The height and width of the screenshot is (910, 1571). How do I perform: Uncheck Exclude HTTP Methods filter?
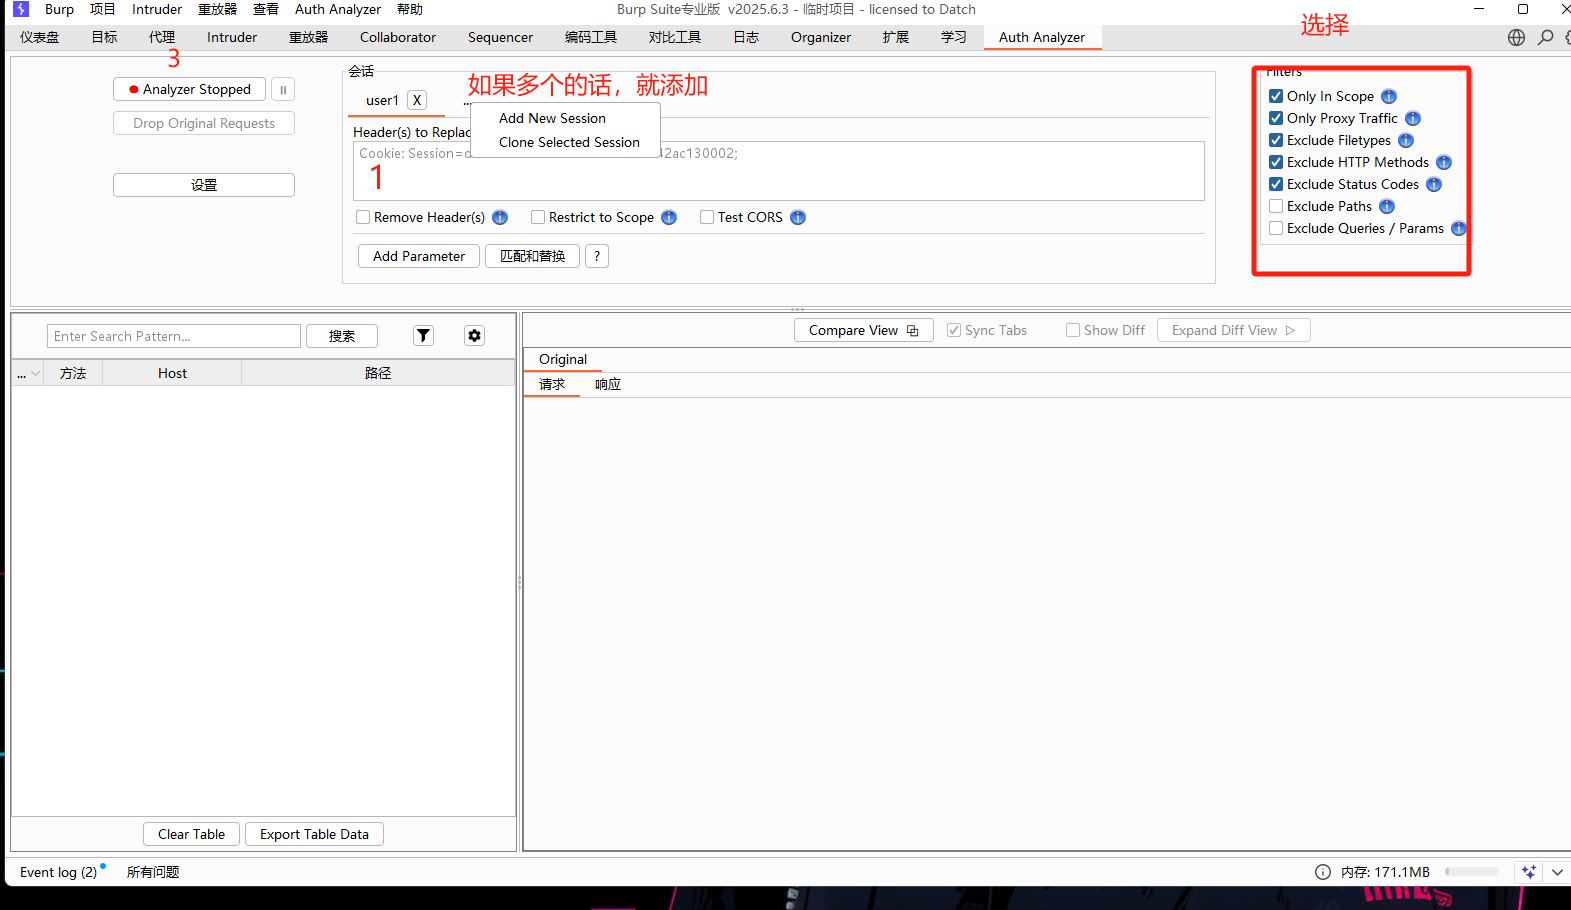1276,162
